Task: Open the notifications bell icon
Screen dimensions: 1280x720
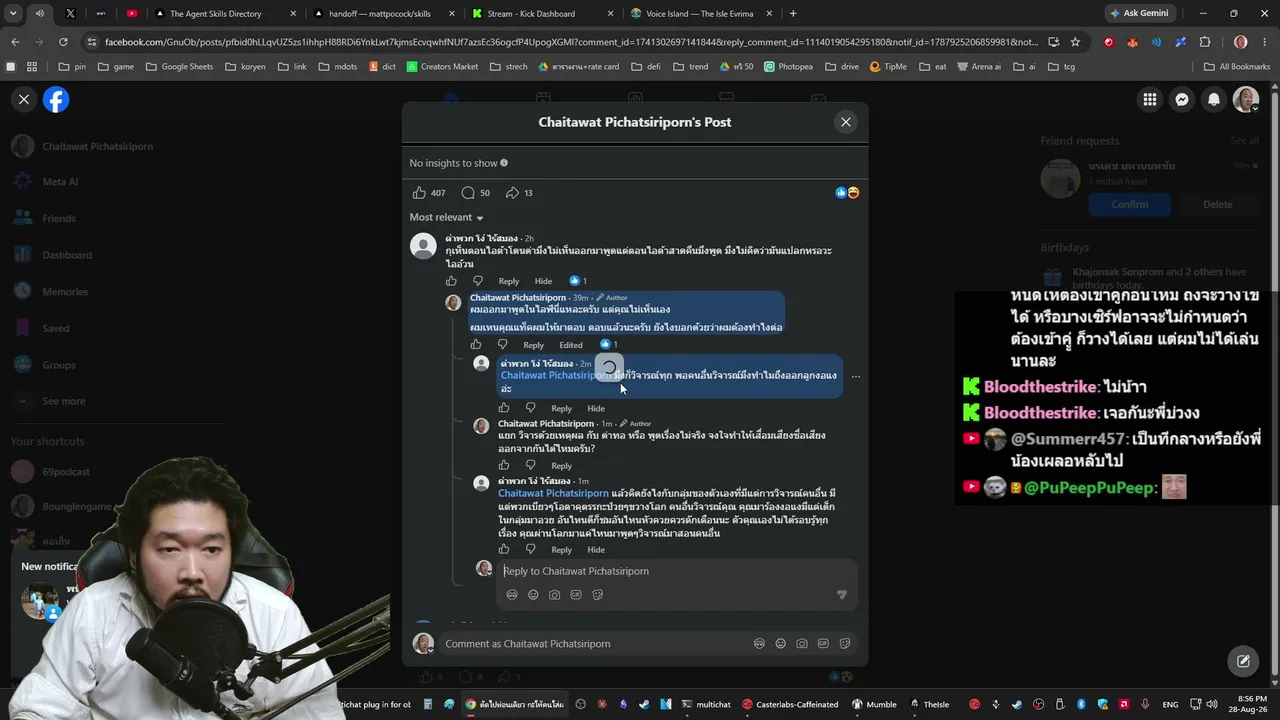Action: click(x=1214, y=99)
